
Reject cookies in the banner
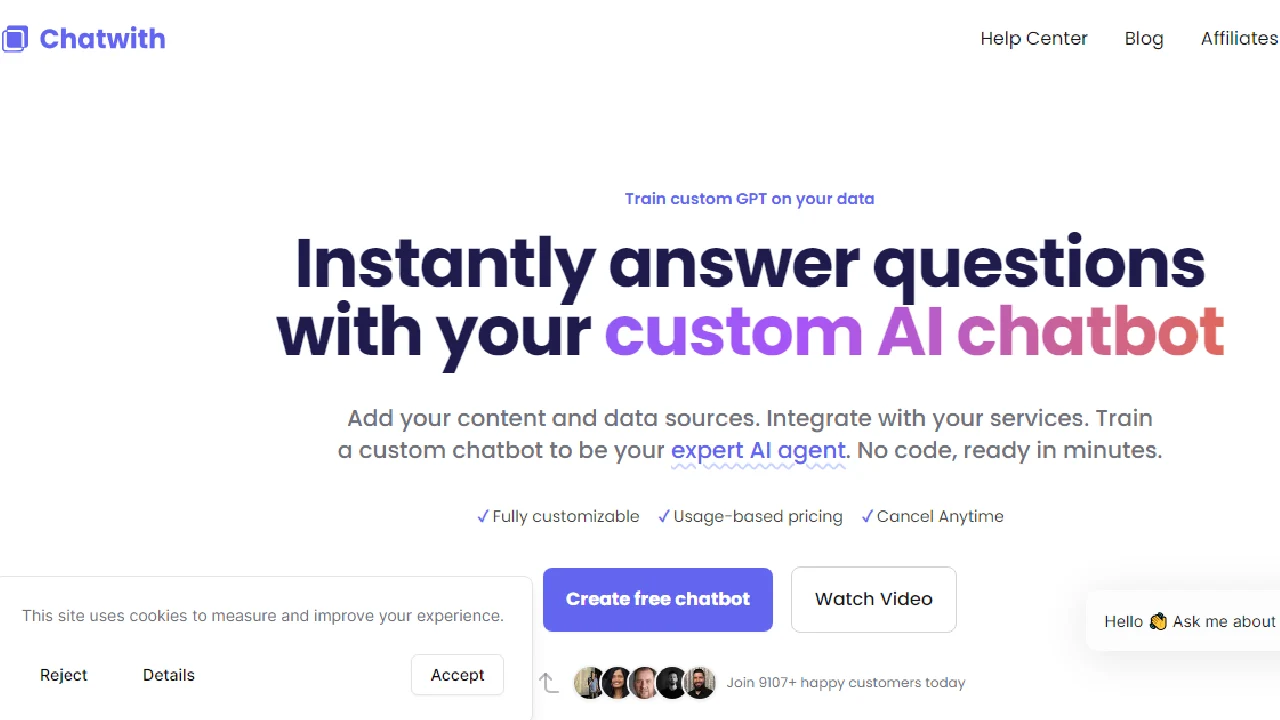(64, 675)
